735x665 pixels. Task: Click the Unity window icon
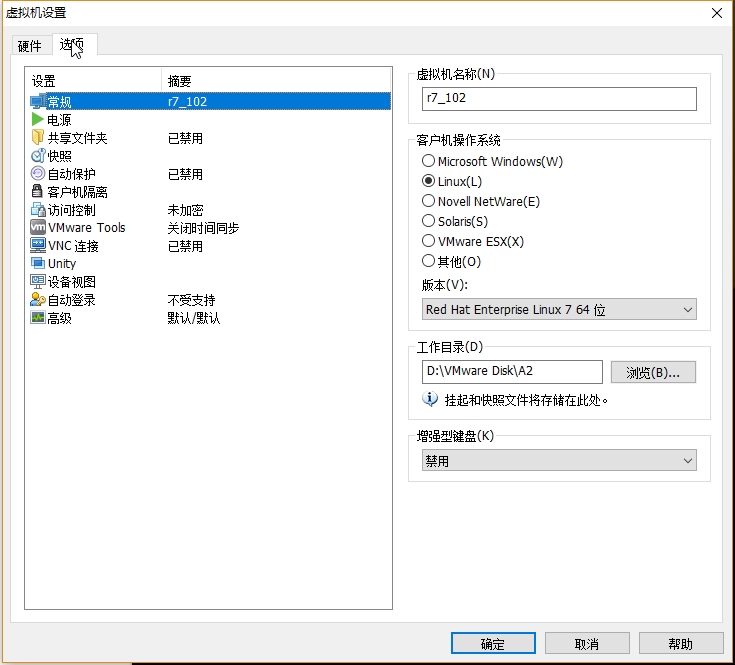[x=38, y=263]
